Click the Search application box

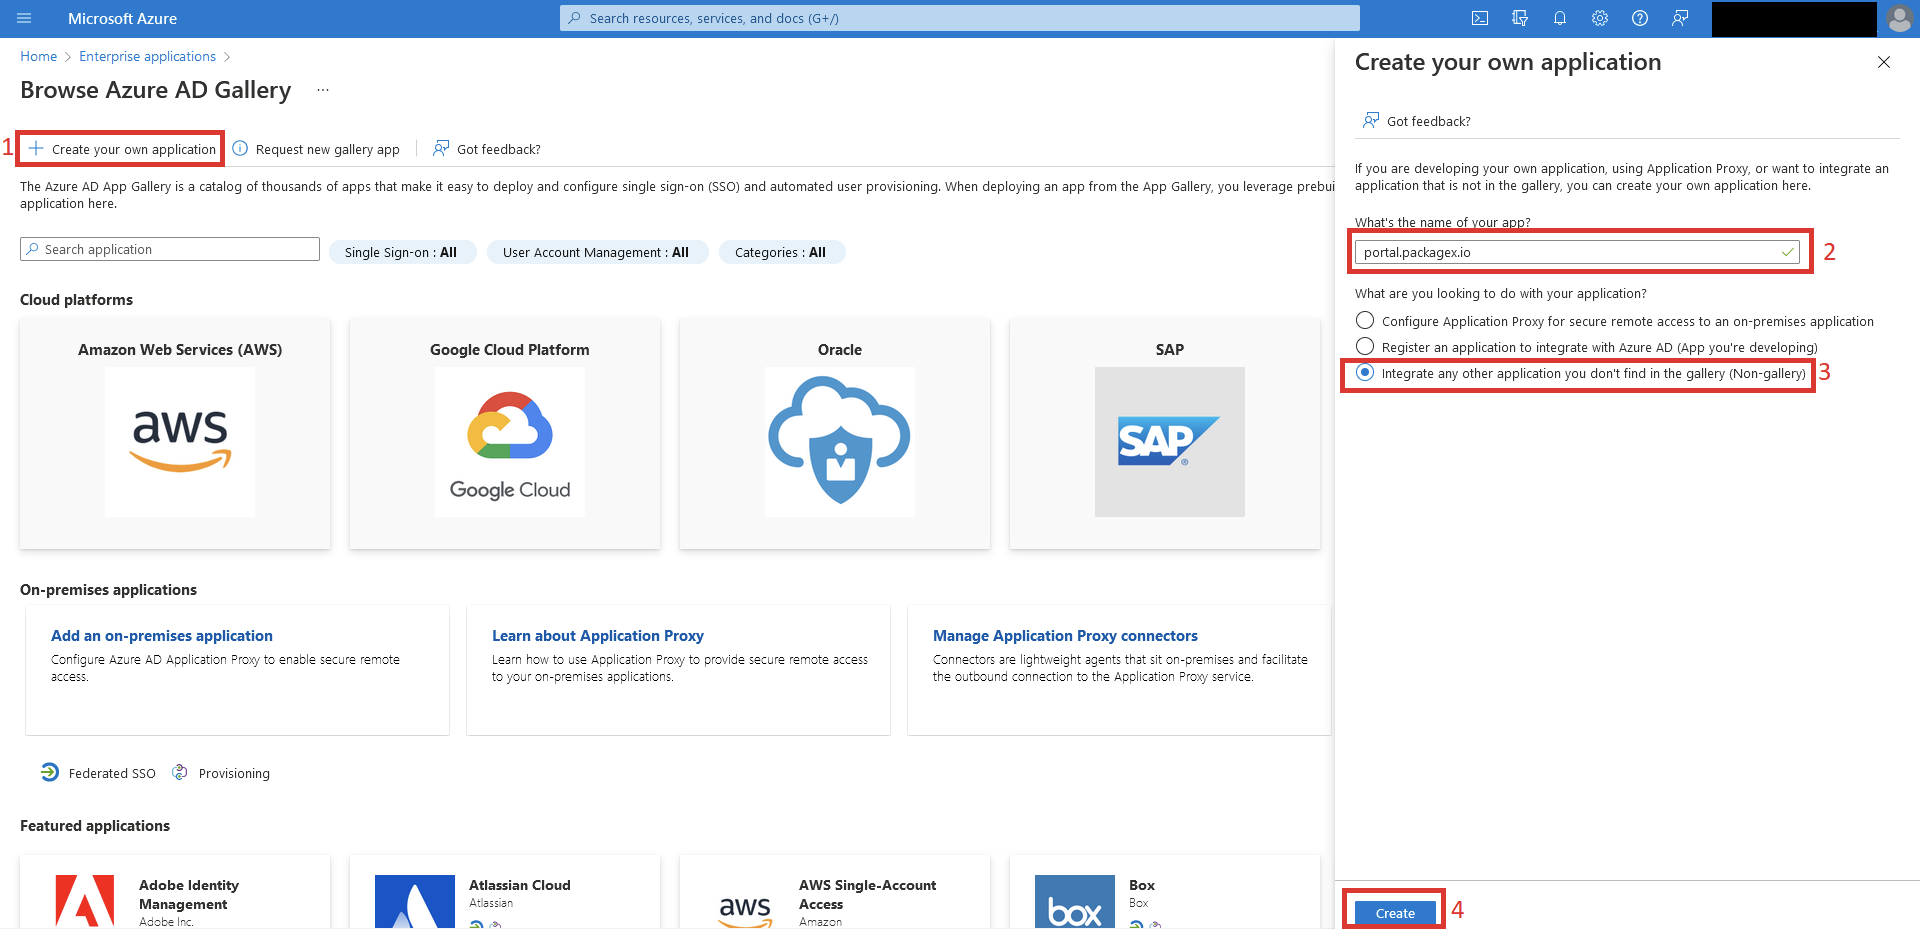tap(170, 249)
